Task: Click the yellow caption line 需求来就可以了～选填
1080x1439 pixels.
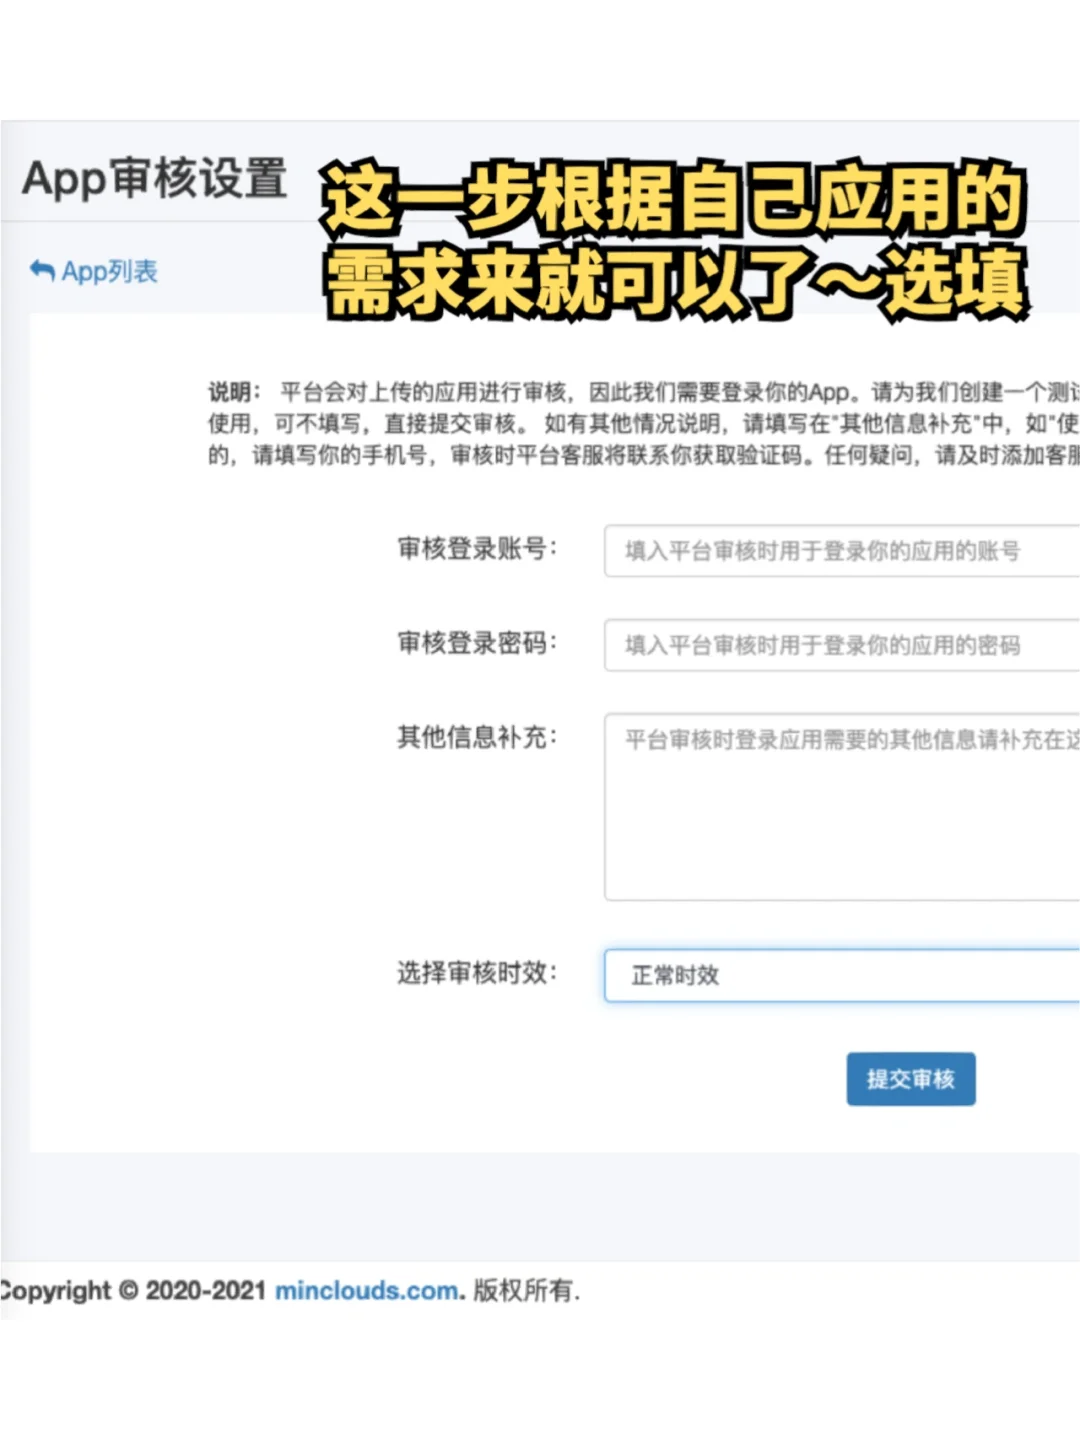Action: pyautogui.click(x=676, y=282)
